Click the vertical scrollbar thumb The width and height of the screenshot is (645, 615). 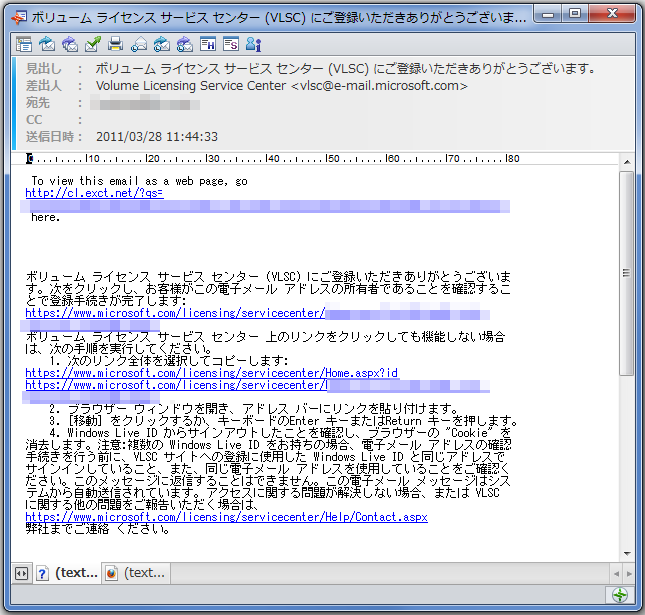point(627,273)
